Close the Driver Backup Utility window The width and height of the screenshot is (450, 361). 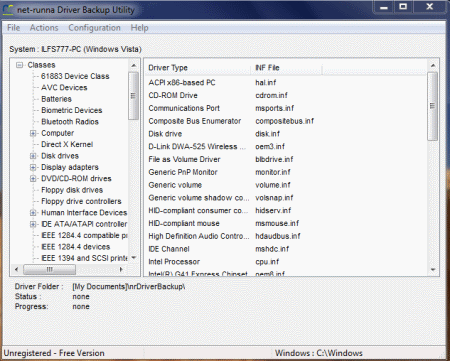430,7
